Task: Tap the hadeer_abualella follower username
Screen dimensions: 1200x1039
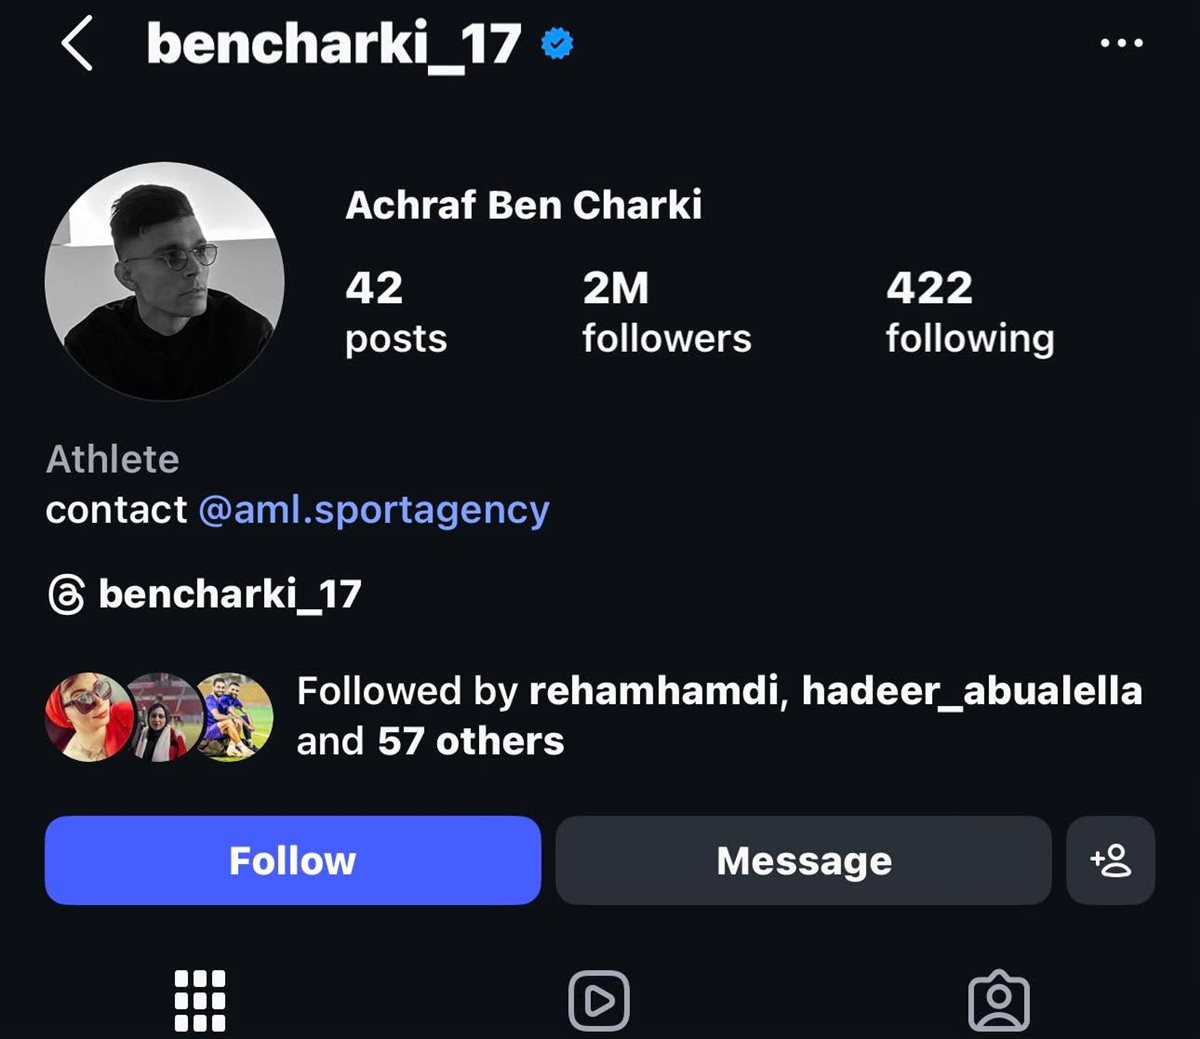Action: (971, 691)
